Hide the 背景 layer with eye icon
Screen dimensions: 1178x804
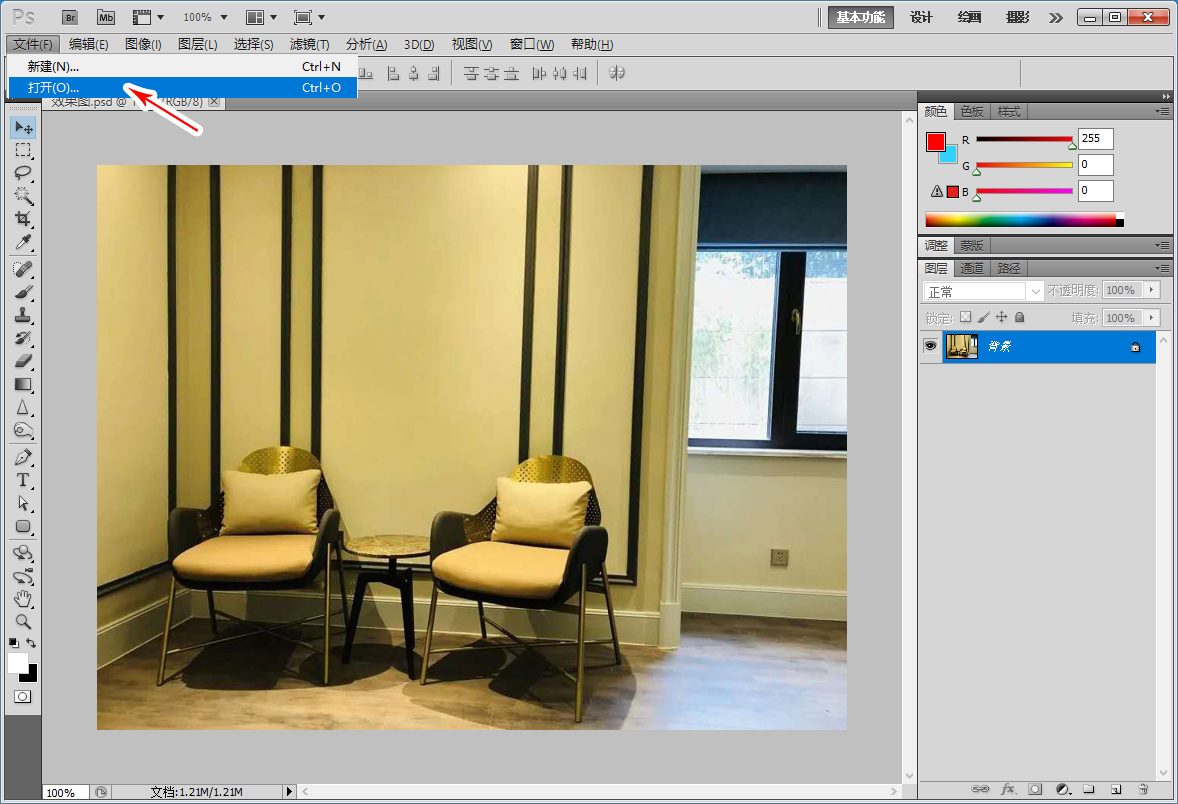pyautogui.click(x=930, y=346)
